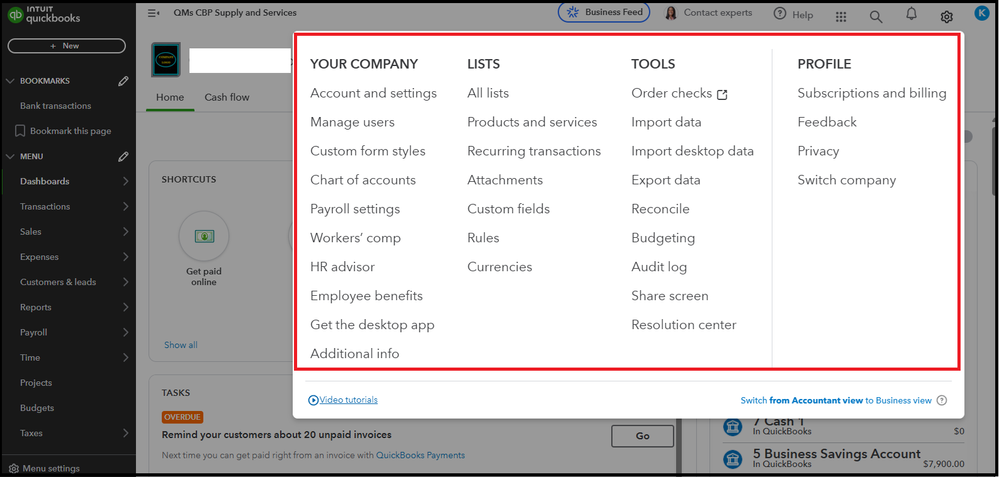Click the Video tutorials play icon

click(x=313, y=400)
